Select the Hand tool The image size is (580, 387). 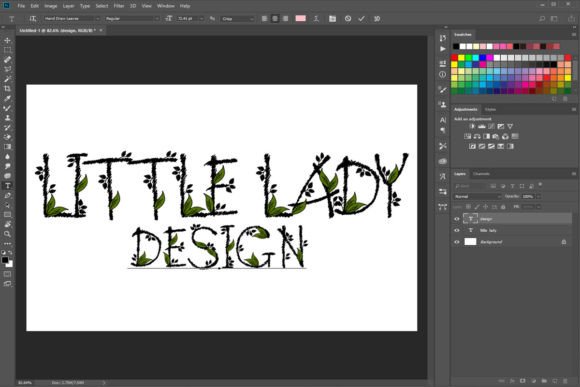pyautogui.click(x=7, y=224)
